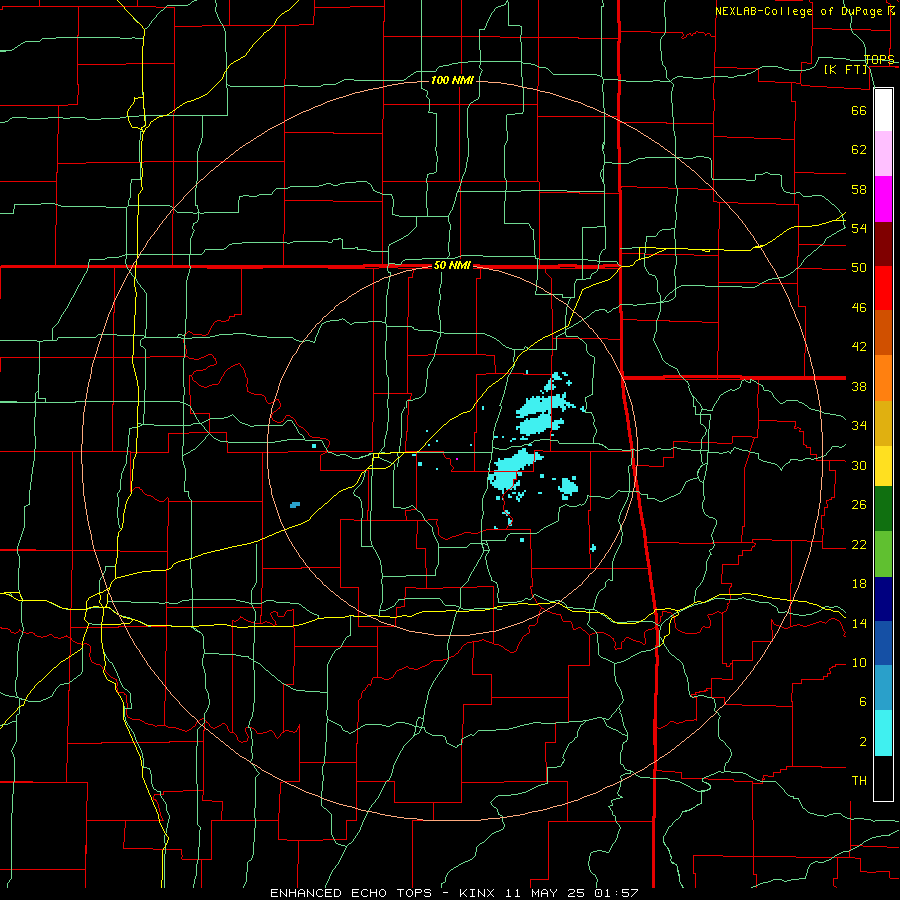Click the "6" legend value
The image size is (900, 900).
point(862,702)
